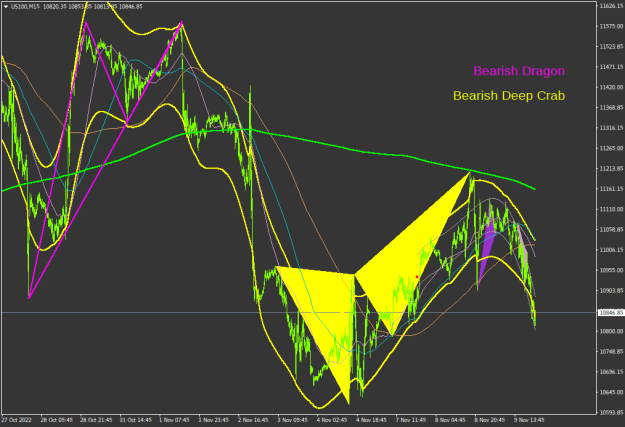This screenshot has height=427, width=625.
Task: Click the 7 Nov 11:45 time label
Action: click(x=411, y=420)
